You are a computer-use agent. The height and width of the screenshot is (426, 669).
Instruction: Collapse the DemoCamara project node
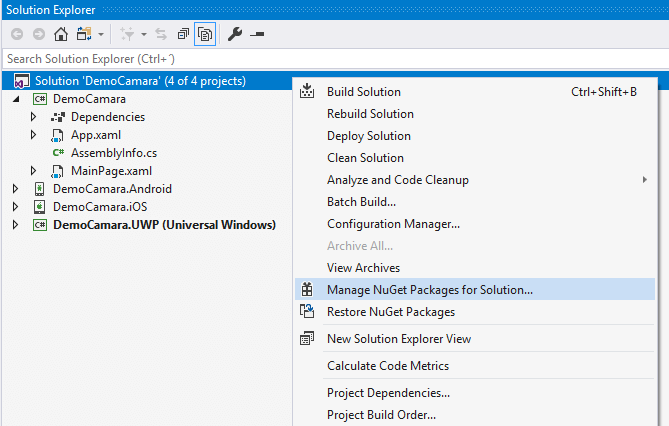[16, 99]
